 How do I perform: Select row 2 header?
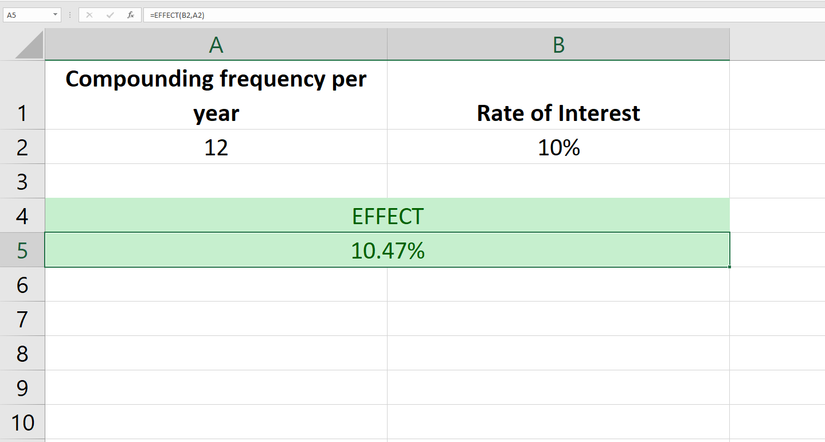tap(22, 147)
